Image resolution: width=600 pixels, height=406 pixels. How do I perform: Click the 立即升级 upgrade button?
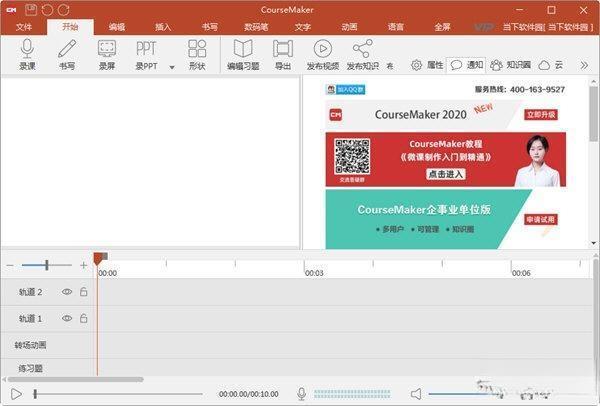541,114
